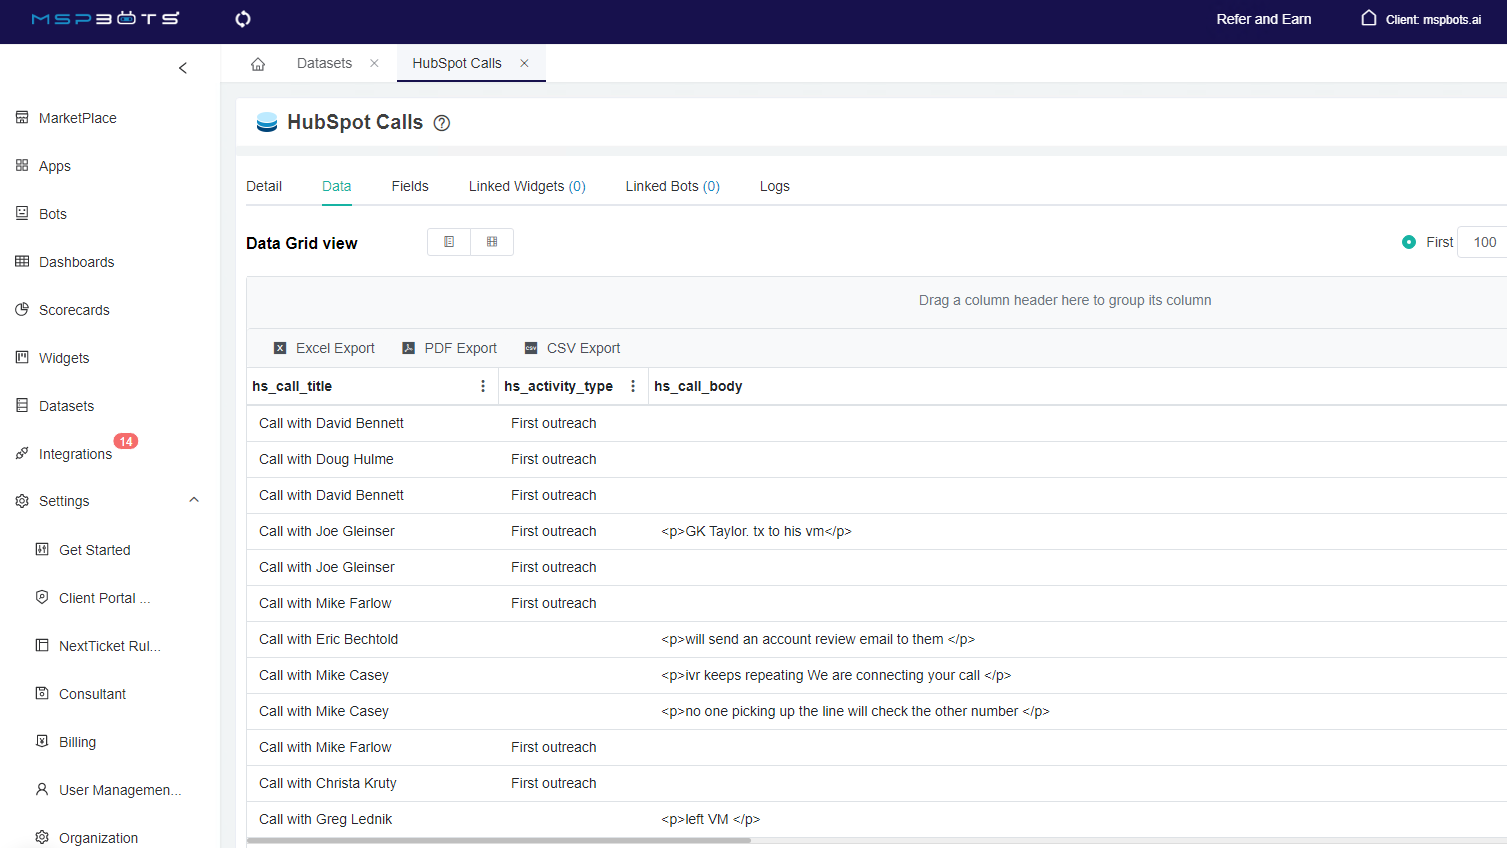Click the Billing icon

[42, 741]
